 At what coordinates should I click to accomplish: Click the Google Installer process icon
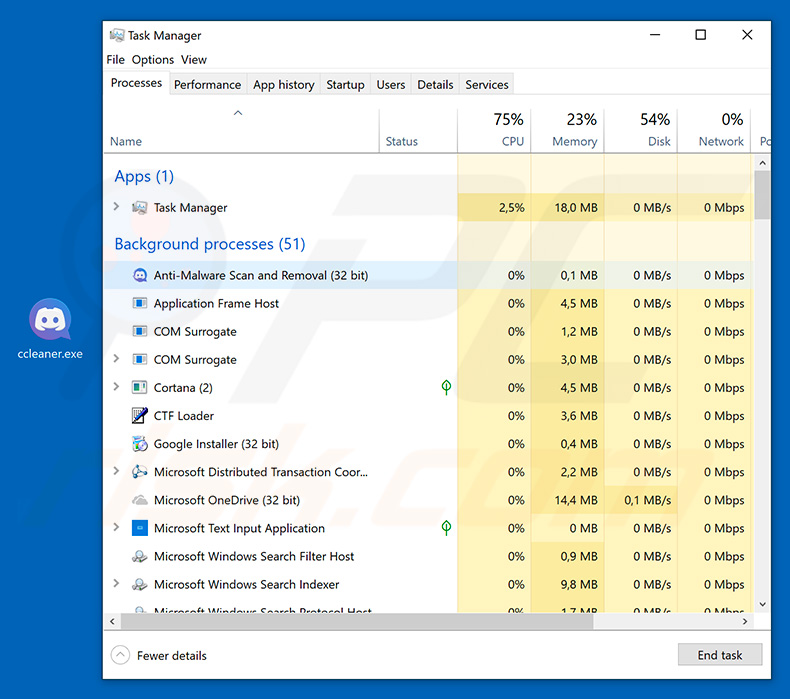[x=140, y=444]
